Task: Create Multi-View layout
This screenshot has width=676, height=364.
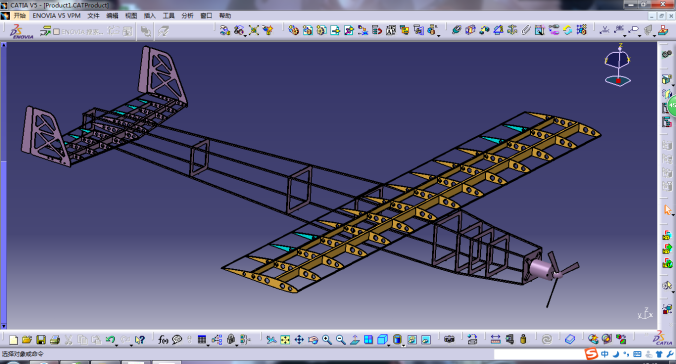Action: pyautogui.click(x=369, y=340)
